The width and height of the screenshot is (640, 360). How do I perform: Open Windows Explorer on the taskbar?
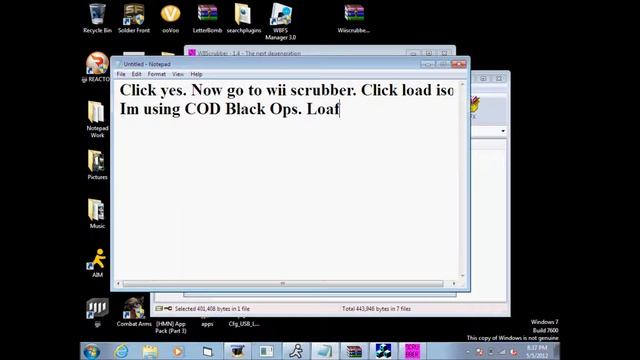pos(150,351)
